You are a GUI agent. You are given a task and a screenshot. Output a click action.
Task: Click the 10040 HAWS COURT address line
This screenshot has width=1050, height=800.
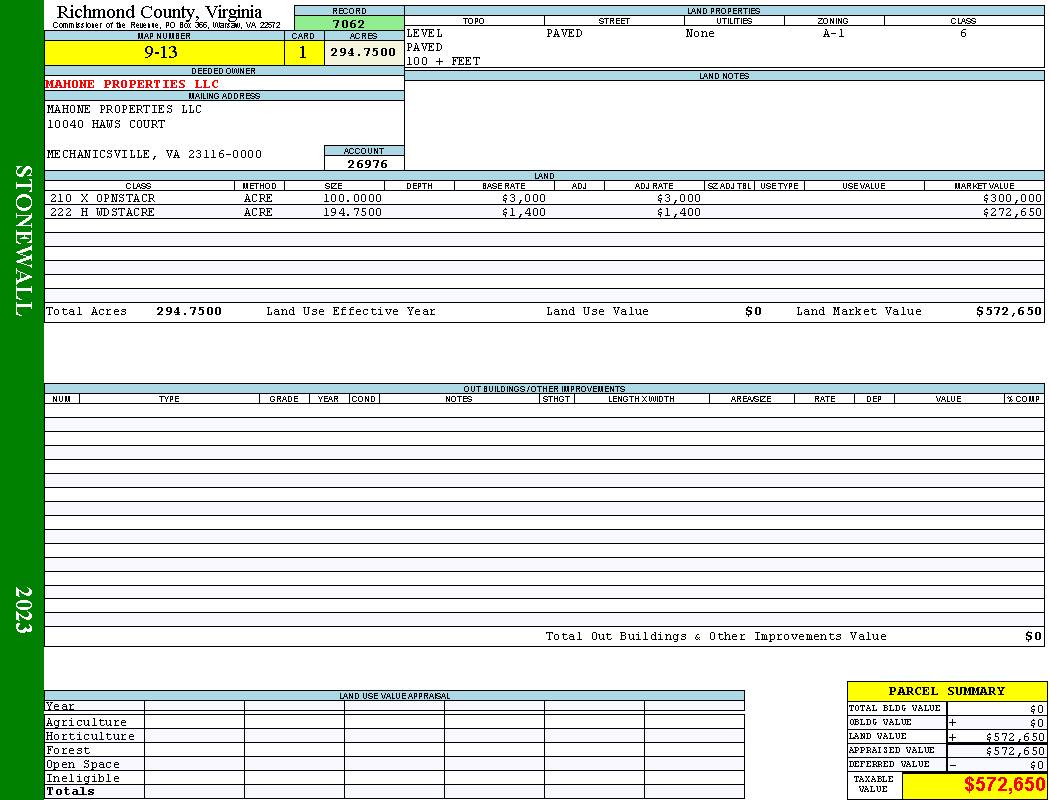(x=106, y=124)
